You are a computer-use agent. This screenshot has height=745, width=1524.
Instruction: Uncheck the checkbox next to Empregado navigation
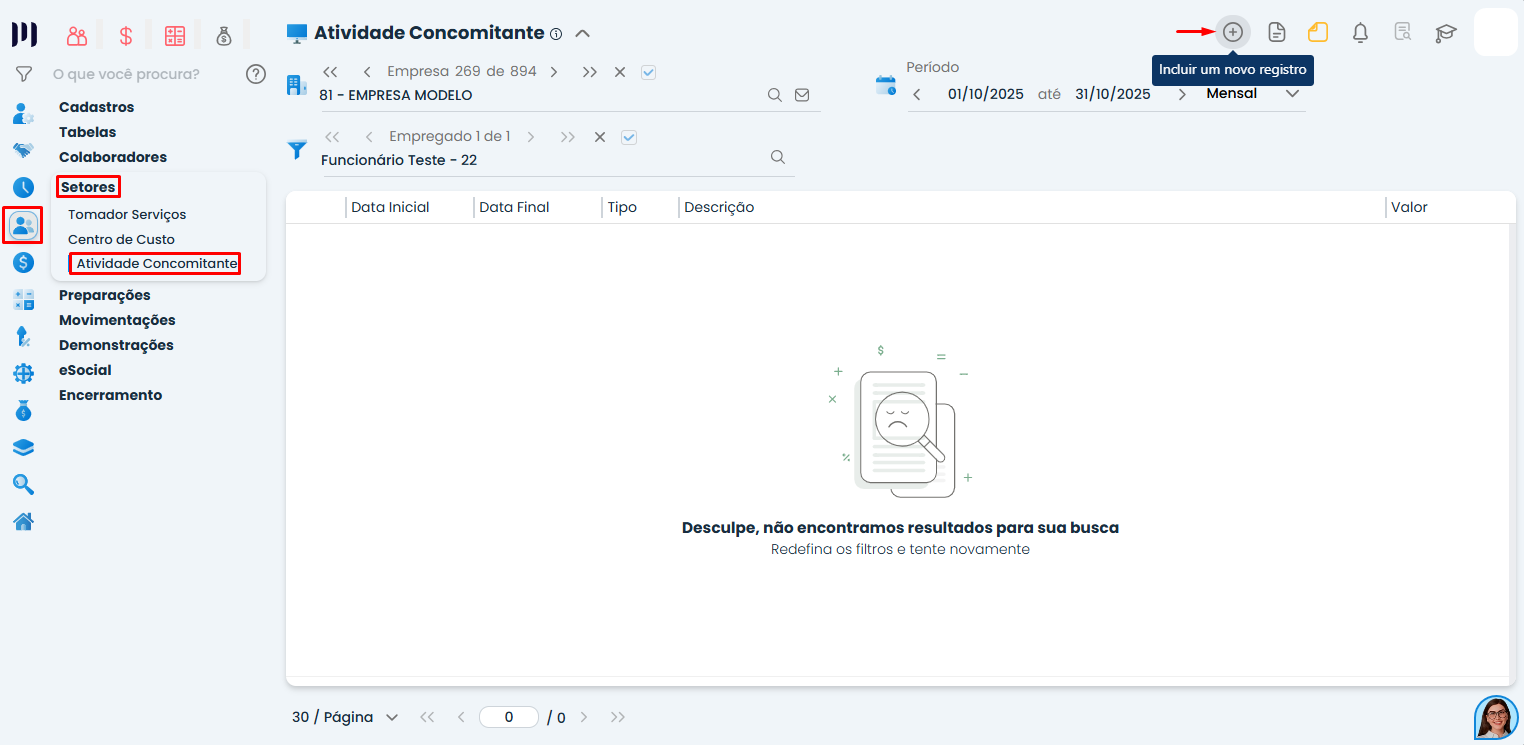629,136
